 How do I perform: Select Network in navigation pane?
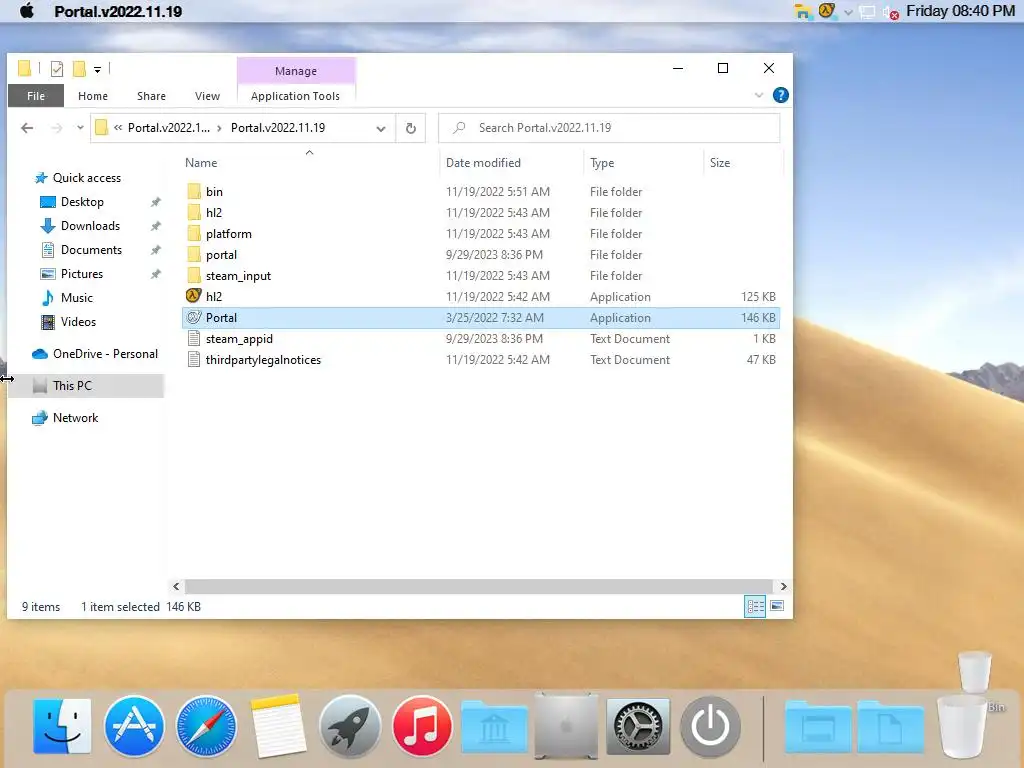[x=75, y=418]
